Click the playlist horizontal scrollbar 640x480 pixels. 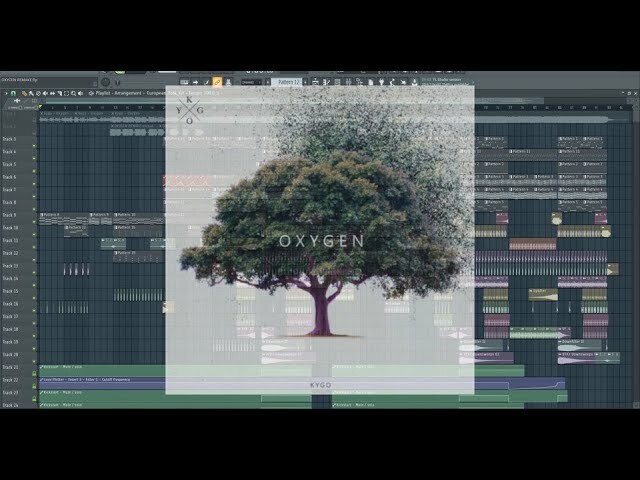[294, 100]
